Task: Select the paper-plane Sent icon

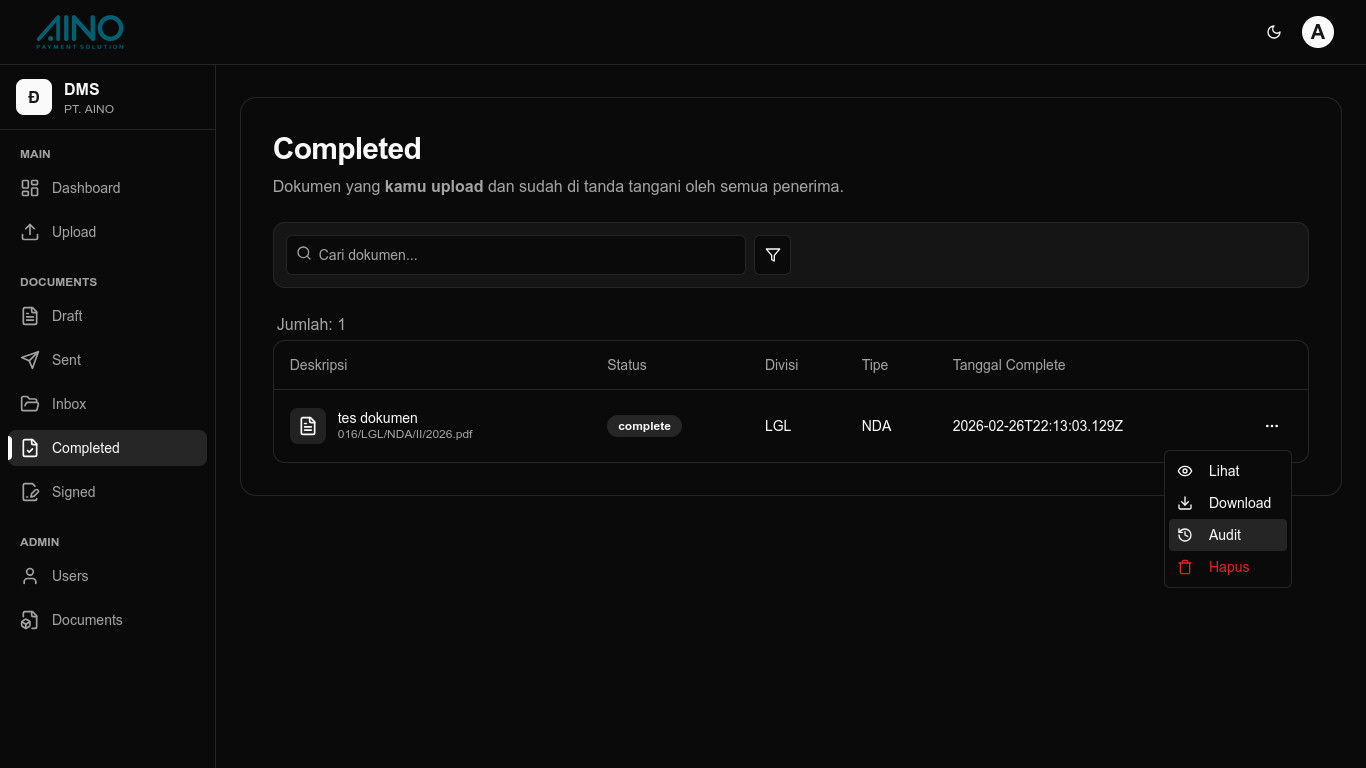Action: point(30,360)
